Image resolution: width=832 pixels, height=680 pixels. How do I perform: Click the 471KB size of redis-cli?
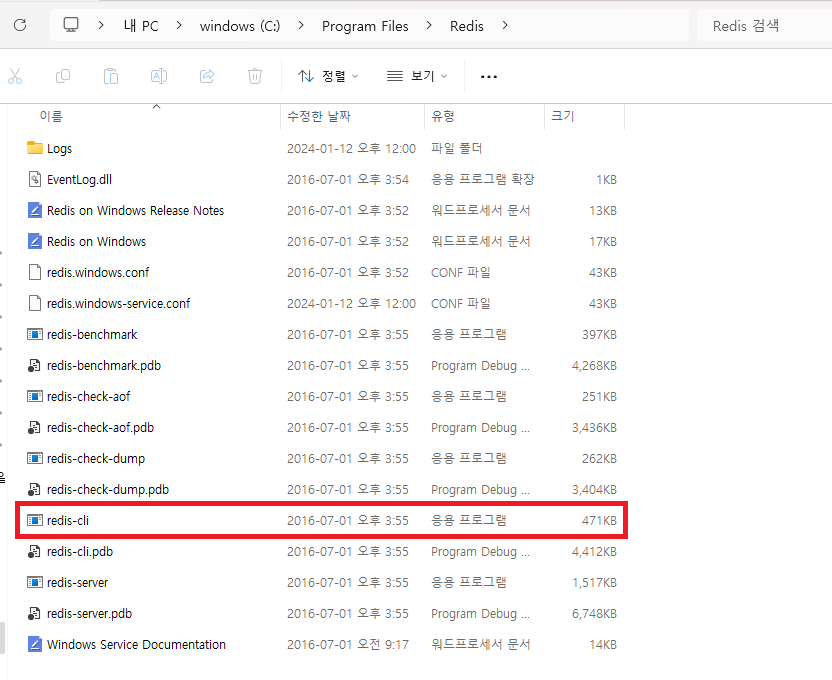[x=599, y=520]
